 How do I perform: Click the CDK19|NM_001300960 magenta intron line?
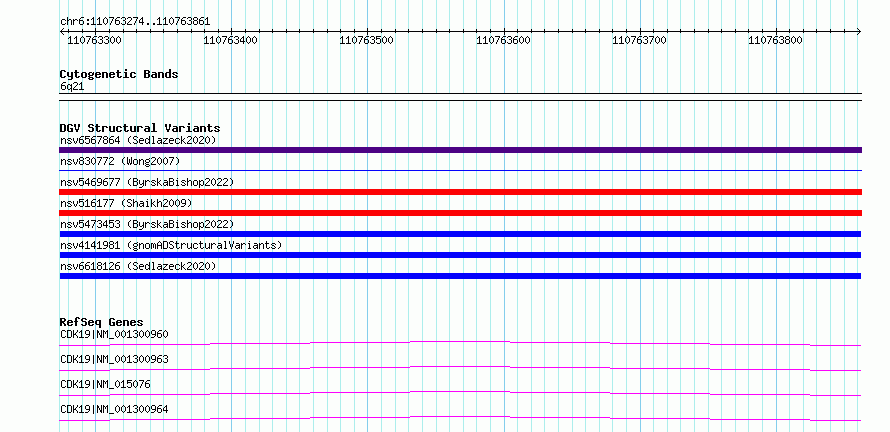460,343
